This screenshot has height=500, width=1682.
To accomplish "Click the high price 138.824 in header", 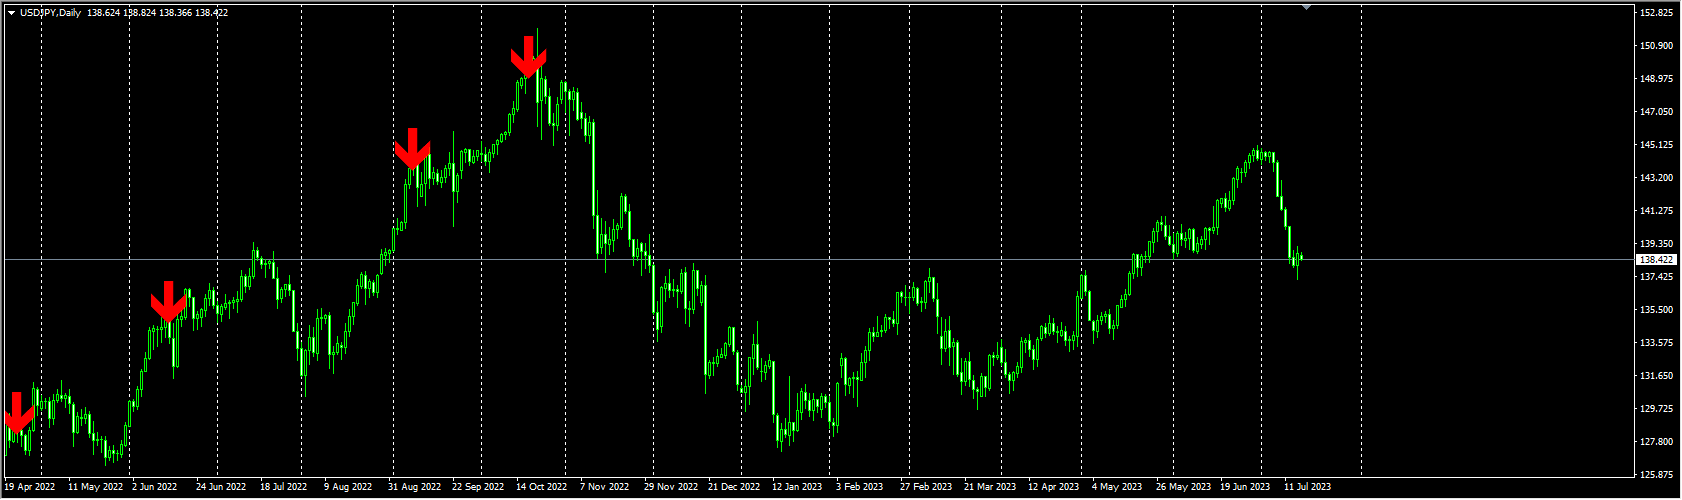I will point(140,13).
